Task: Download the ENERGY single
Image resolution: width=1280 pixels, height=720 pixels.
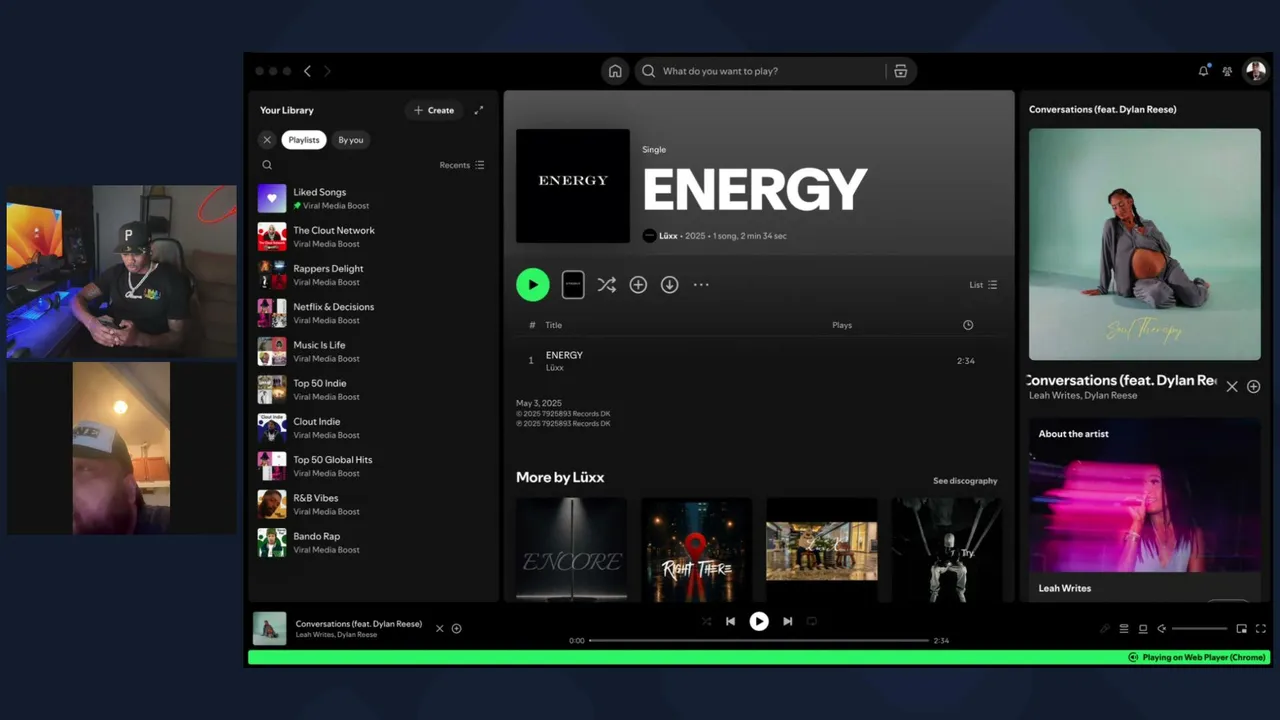Action: point(670,285)
